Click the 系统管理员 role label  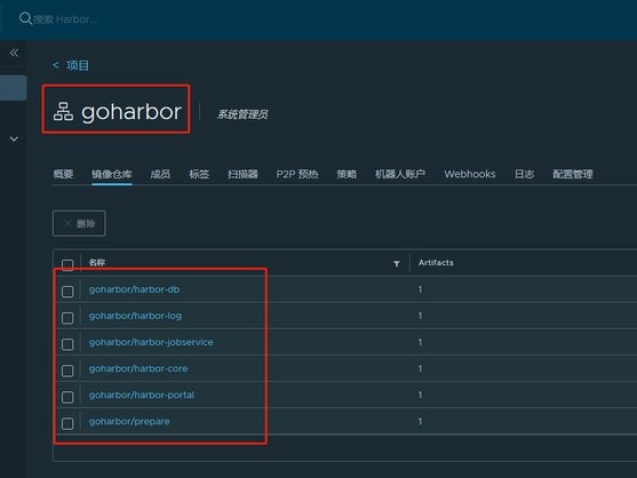pyautogui.click(x=243, y=115)
